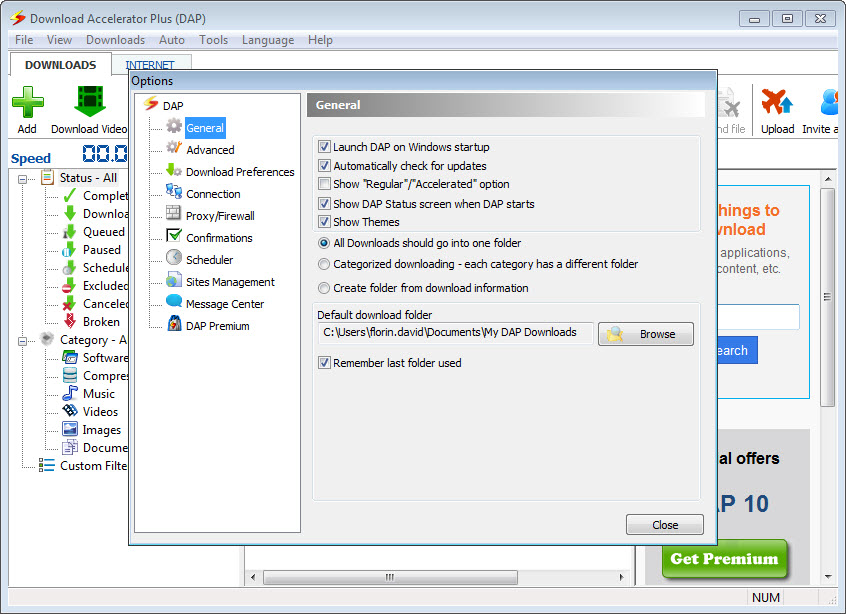Click the Videos filmstrip category icon

click(x=70, y=411)
